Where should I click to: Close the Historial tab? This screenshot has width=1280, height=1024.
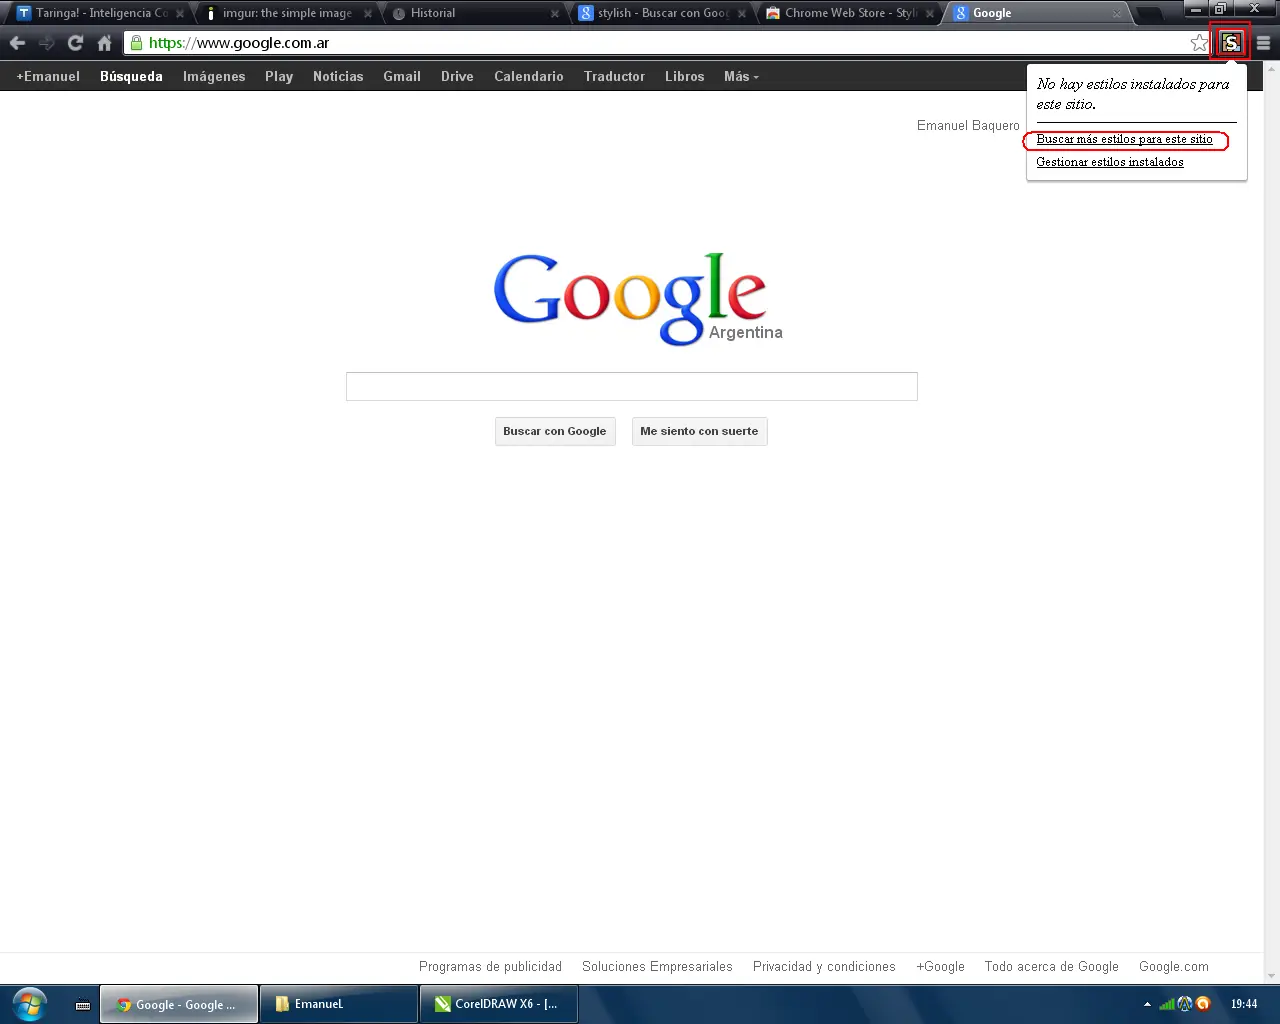(555, 14)
